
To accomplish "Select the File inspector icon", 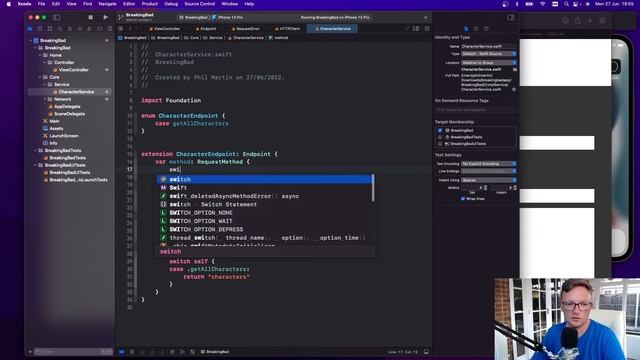I will 466,29.
